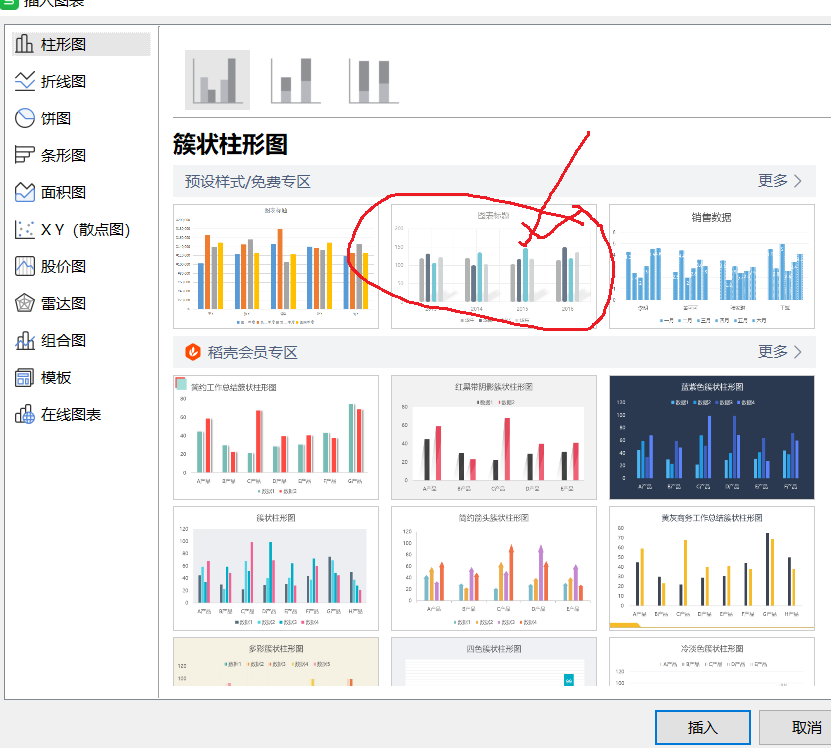
Task: Pick the dark 蓝紫色簇状柱形图 template
Action: pyautogui.click(x=712, y=437)
